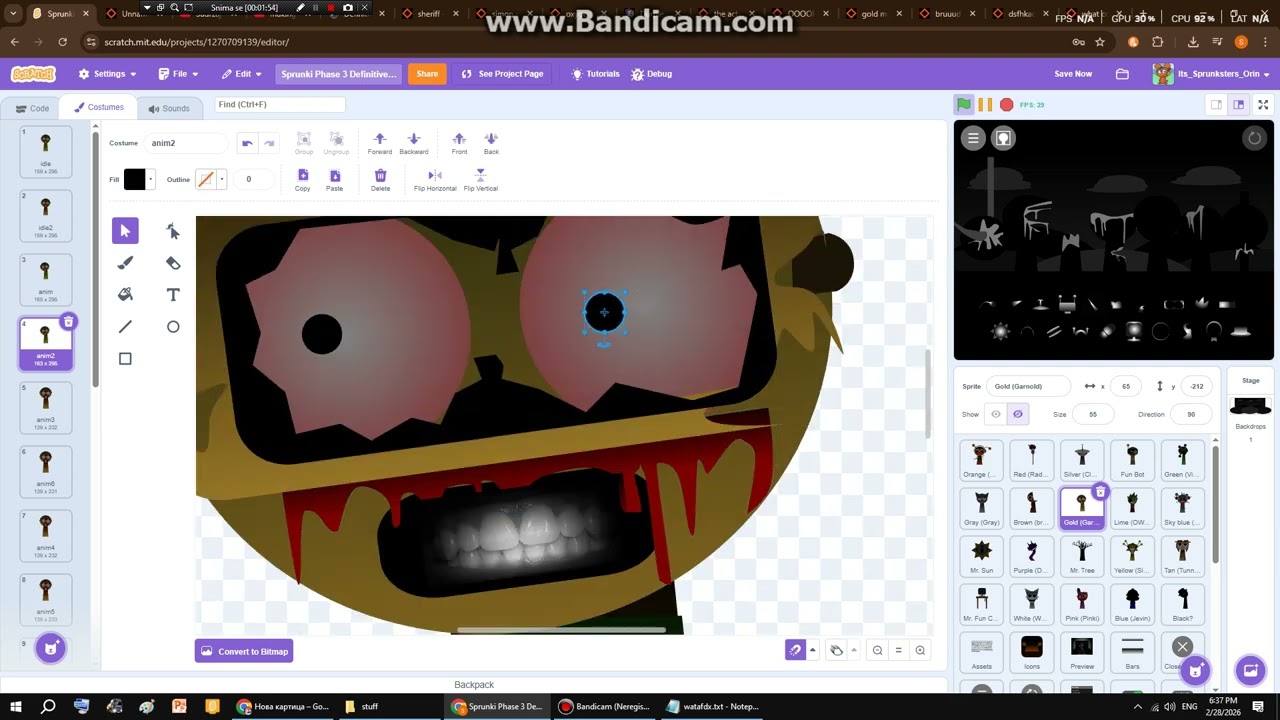Viewport: 1280px width, 720px height.
Task: Select the Rectangle tool
Action: (125, 359)
